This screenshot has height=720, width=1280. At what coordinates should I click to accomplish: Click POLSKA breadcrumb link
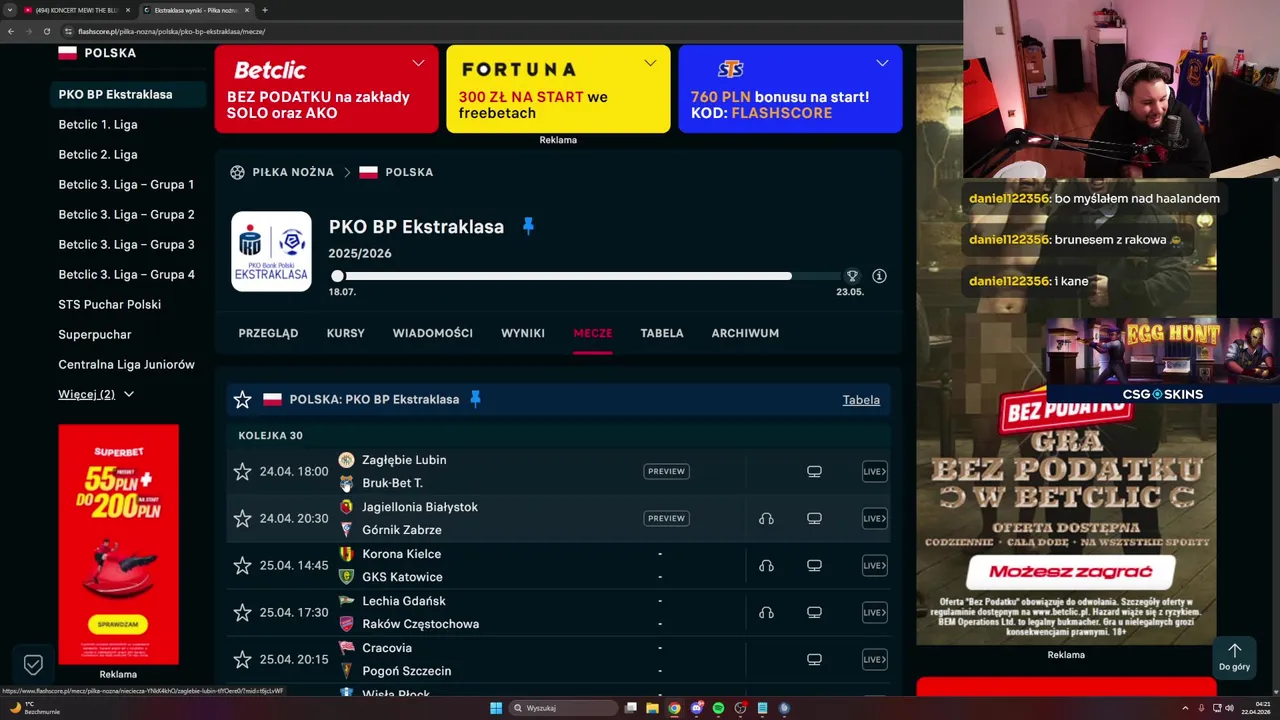coord(409,172)
